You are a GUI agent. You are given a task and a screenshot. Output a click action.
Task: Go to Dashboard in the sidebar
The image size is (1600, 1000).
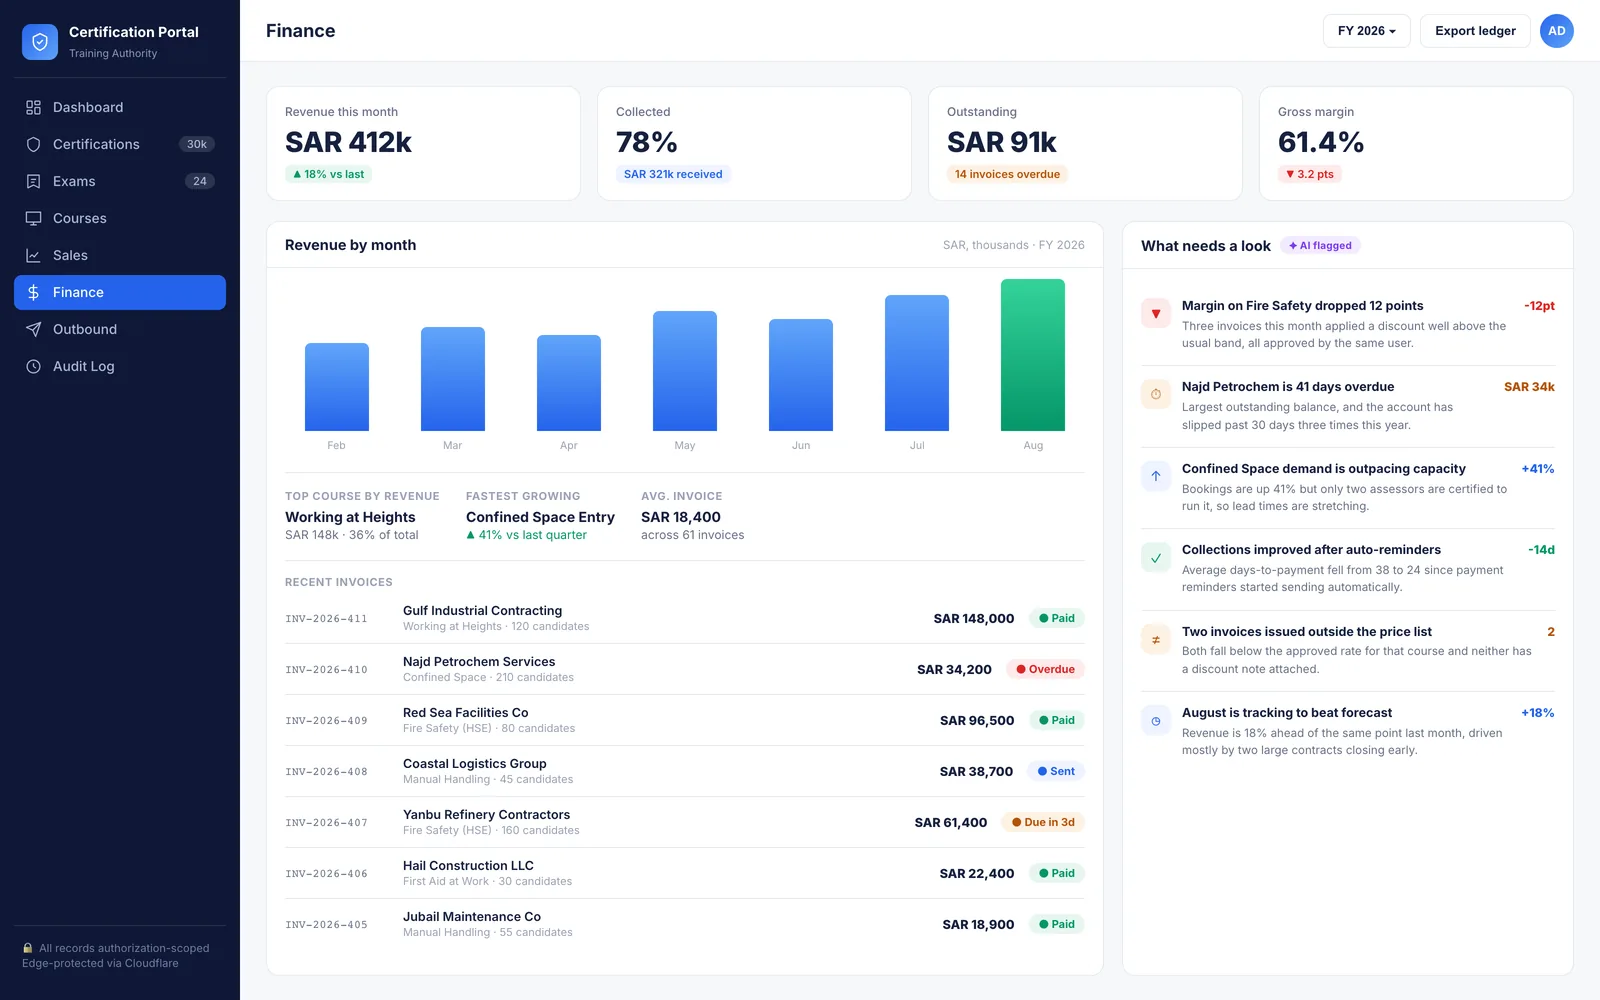coord(120,107)
